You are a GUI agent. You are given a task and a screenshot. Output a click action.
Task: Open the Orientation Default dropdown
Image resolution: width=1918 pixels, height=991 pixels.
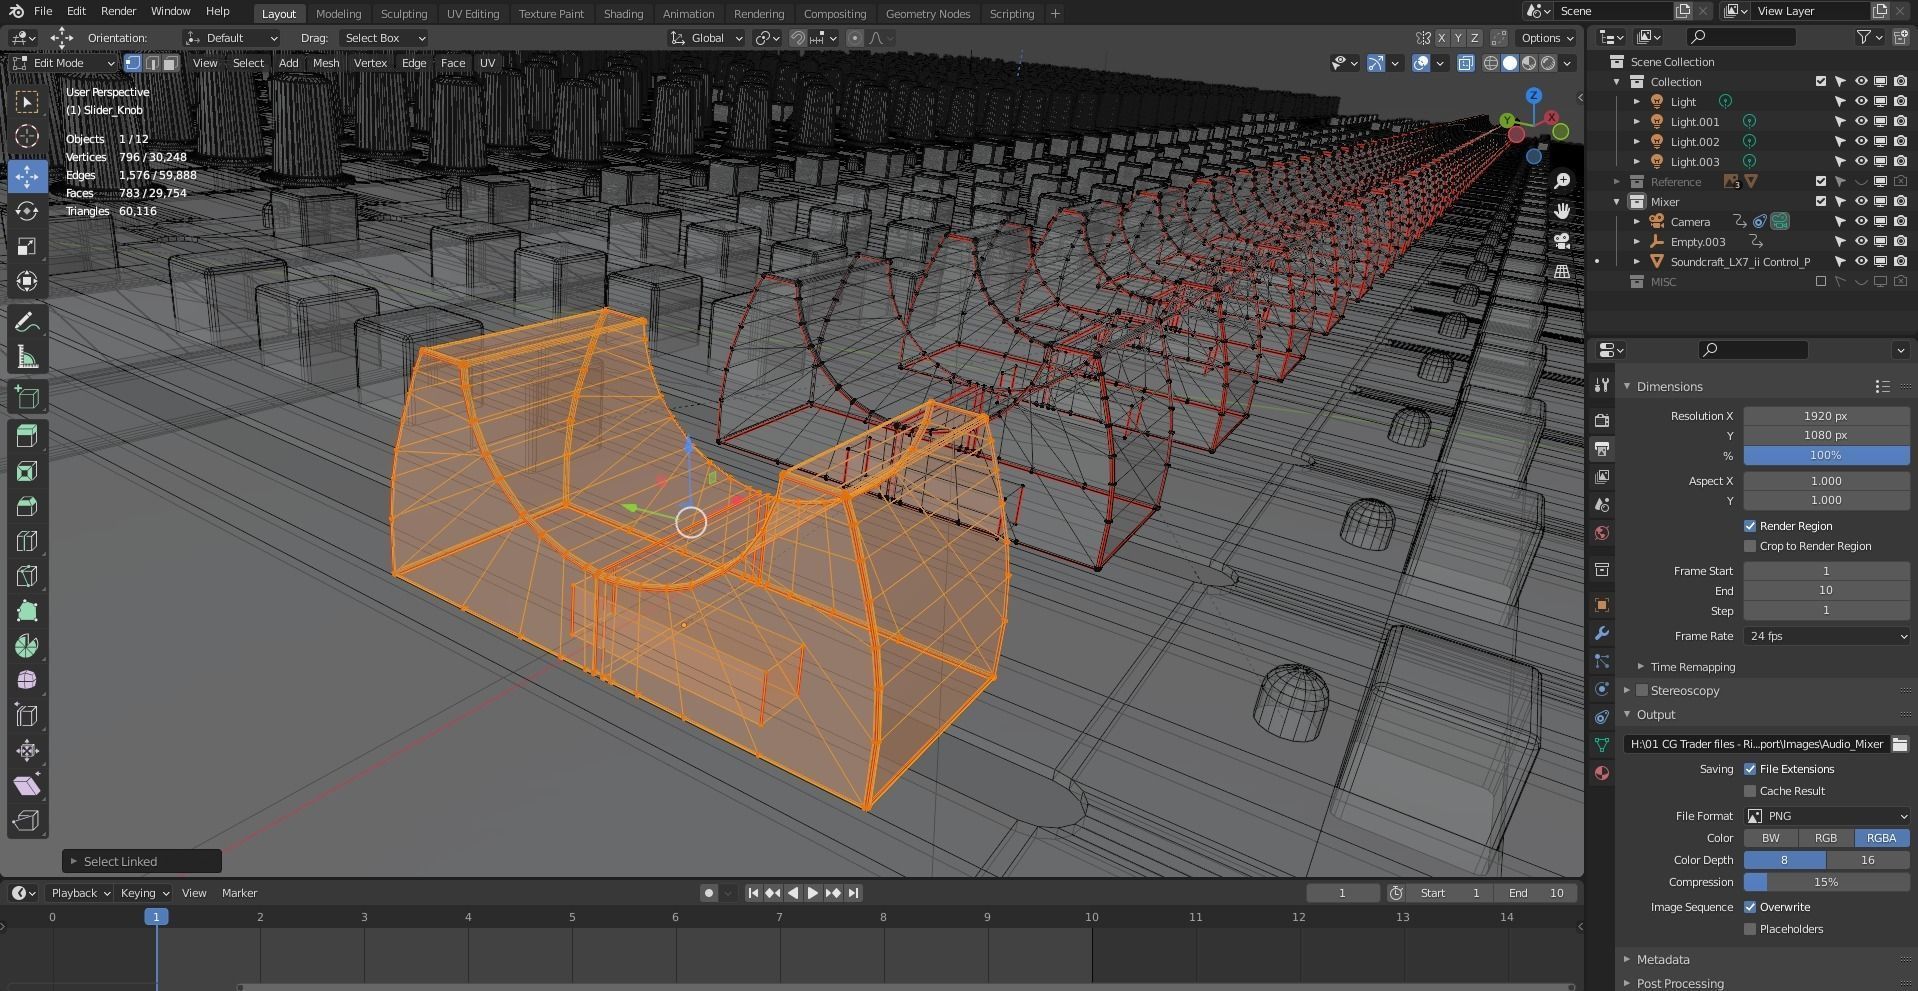point(232,38)
